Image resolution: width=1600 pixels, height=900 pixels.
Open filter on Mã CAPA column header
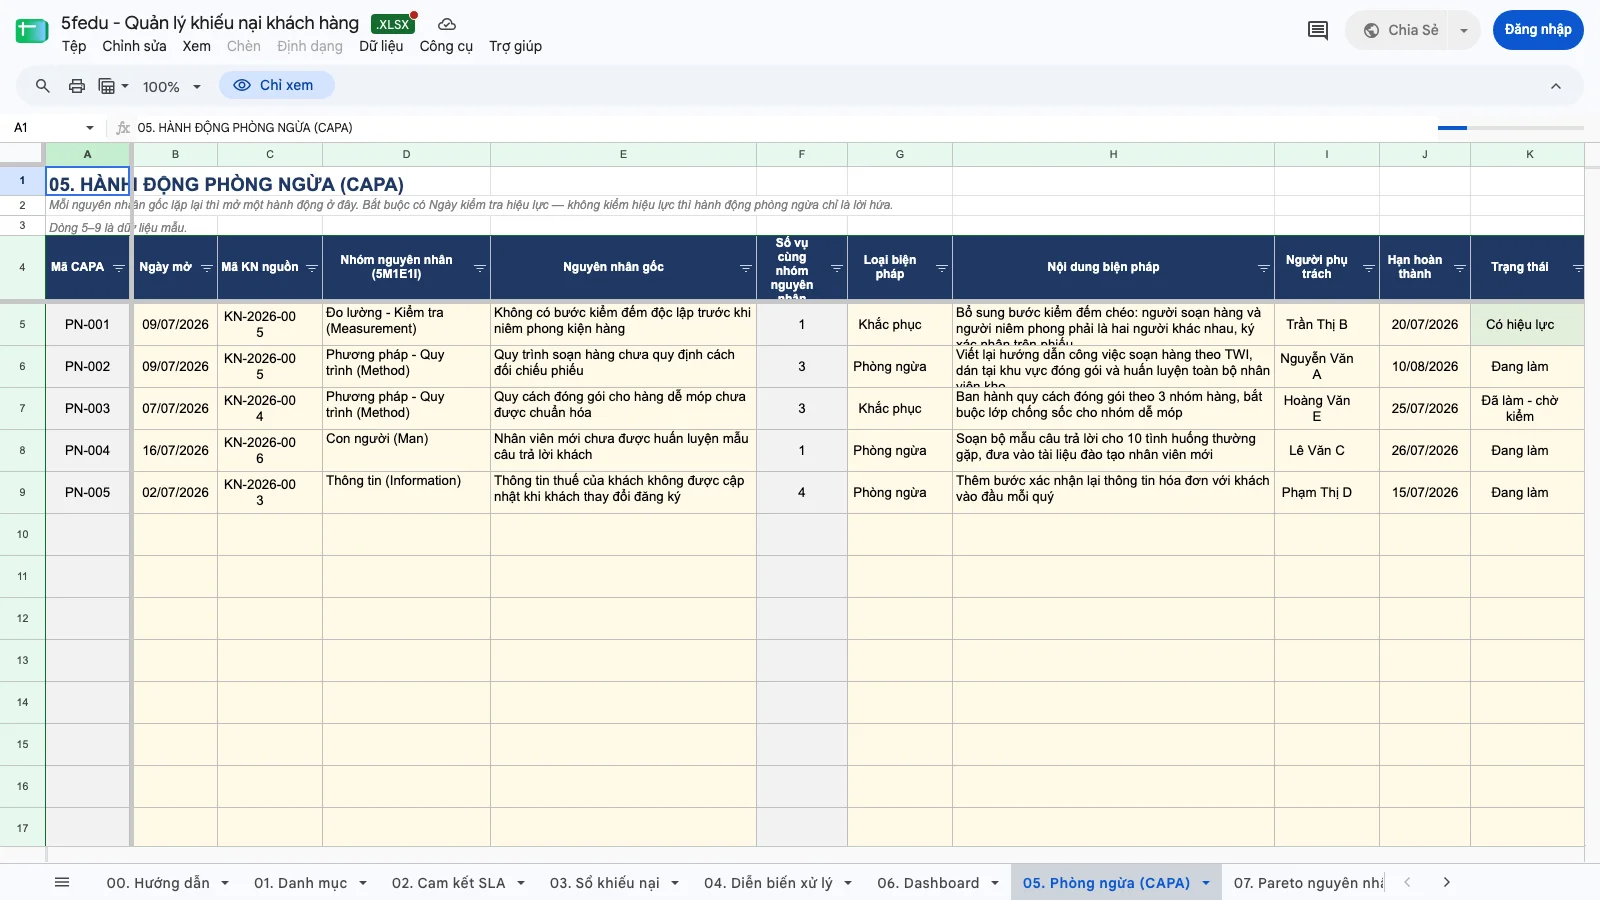tap(119, 268)
